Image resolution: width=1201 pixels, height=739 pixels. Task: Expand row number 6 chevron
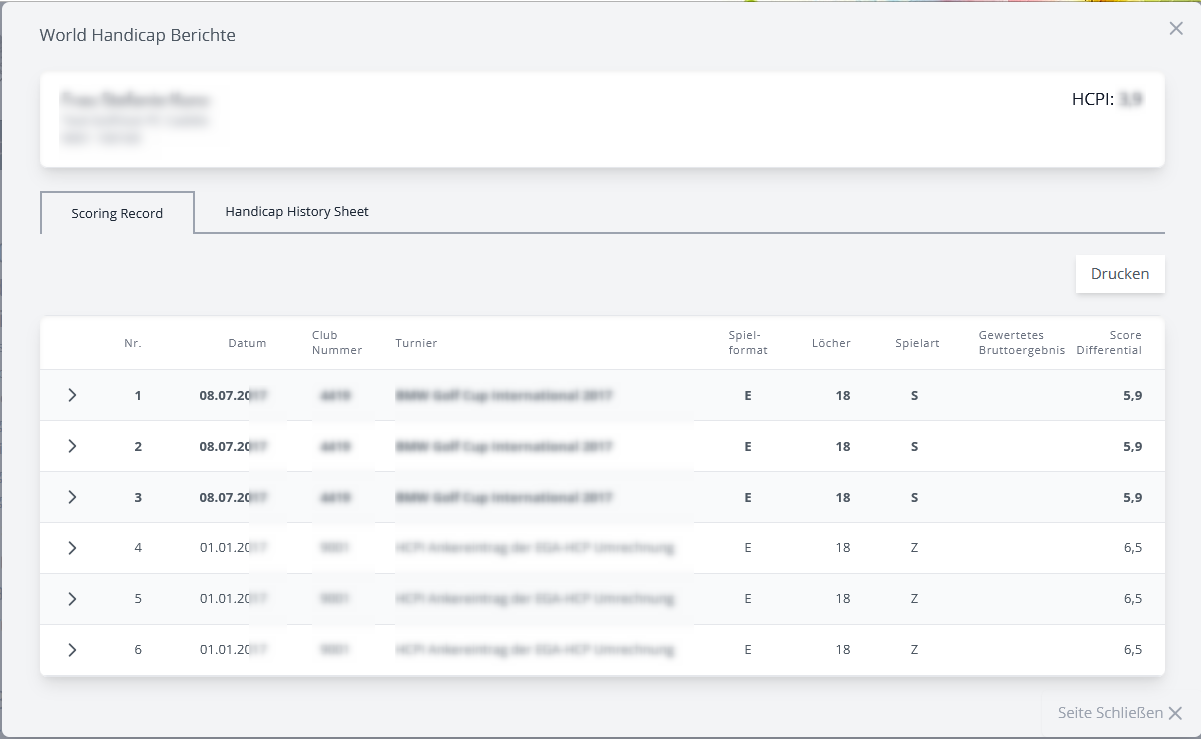[72, 649]
